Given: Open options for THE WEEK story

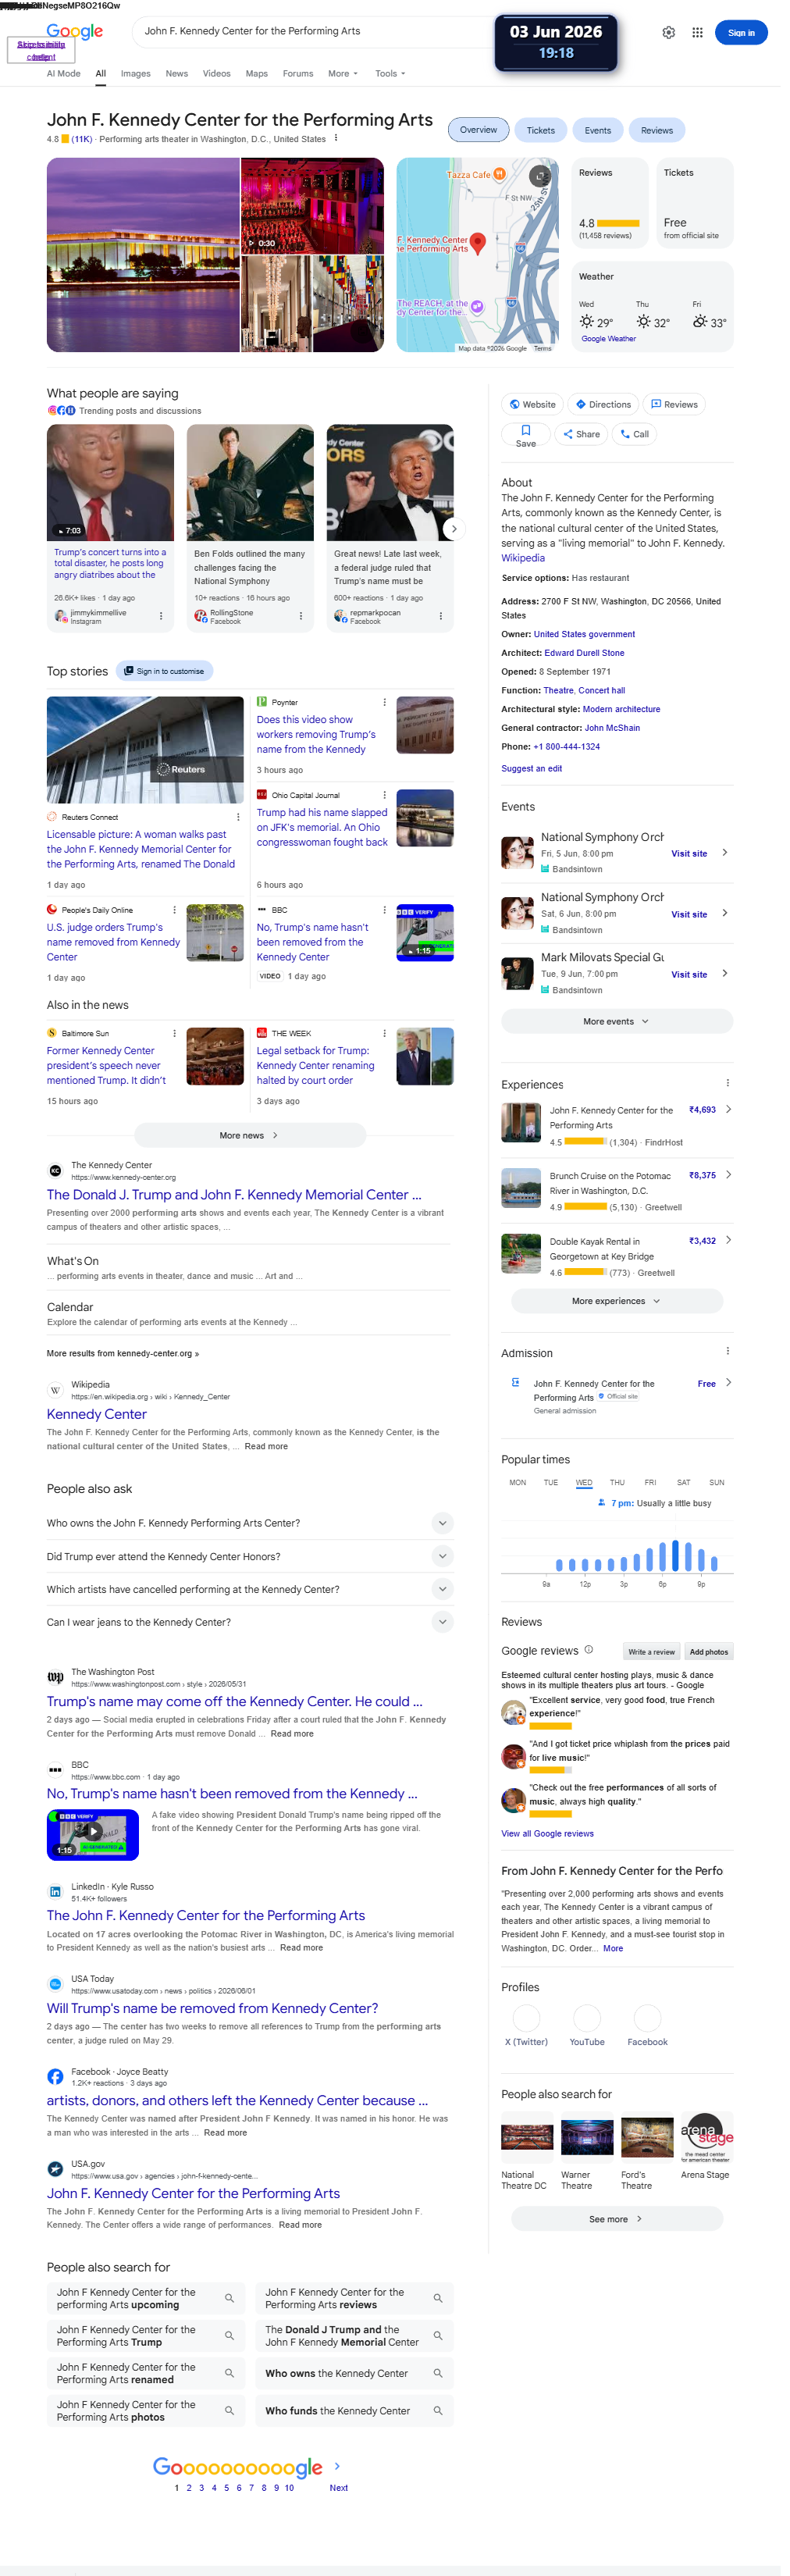Looking at the screenshot, I should [x=385, y=1033].
